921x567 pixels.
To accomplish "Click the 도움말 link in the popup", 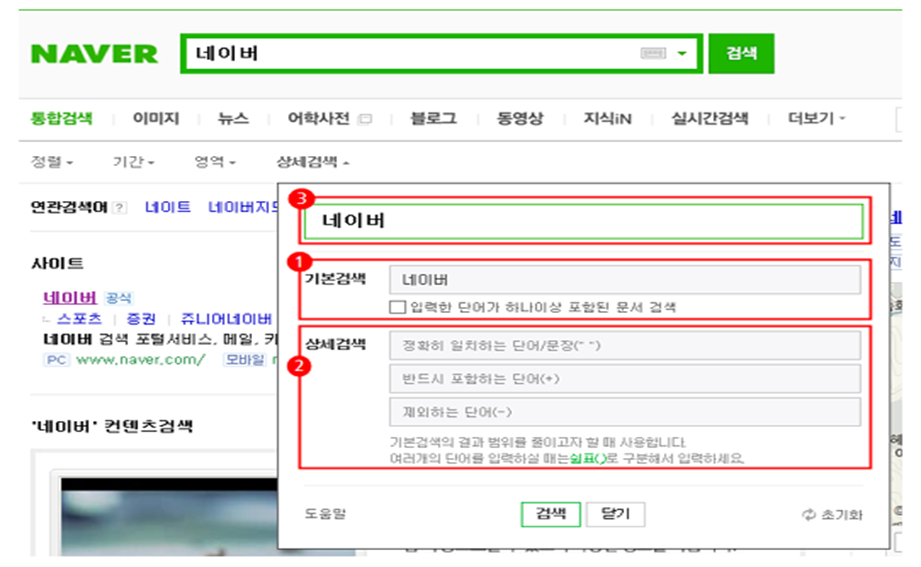I will pos(325,514).
